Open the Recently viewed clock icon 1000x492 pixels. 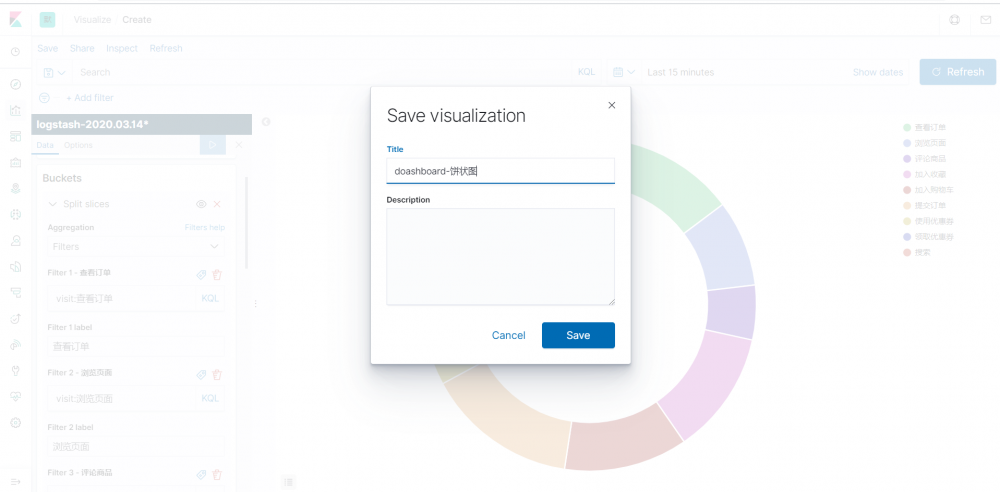[x=16, y=52]
